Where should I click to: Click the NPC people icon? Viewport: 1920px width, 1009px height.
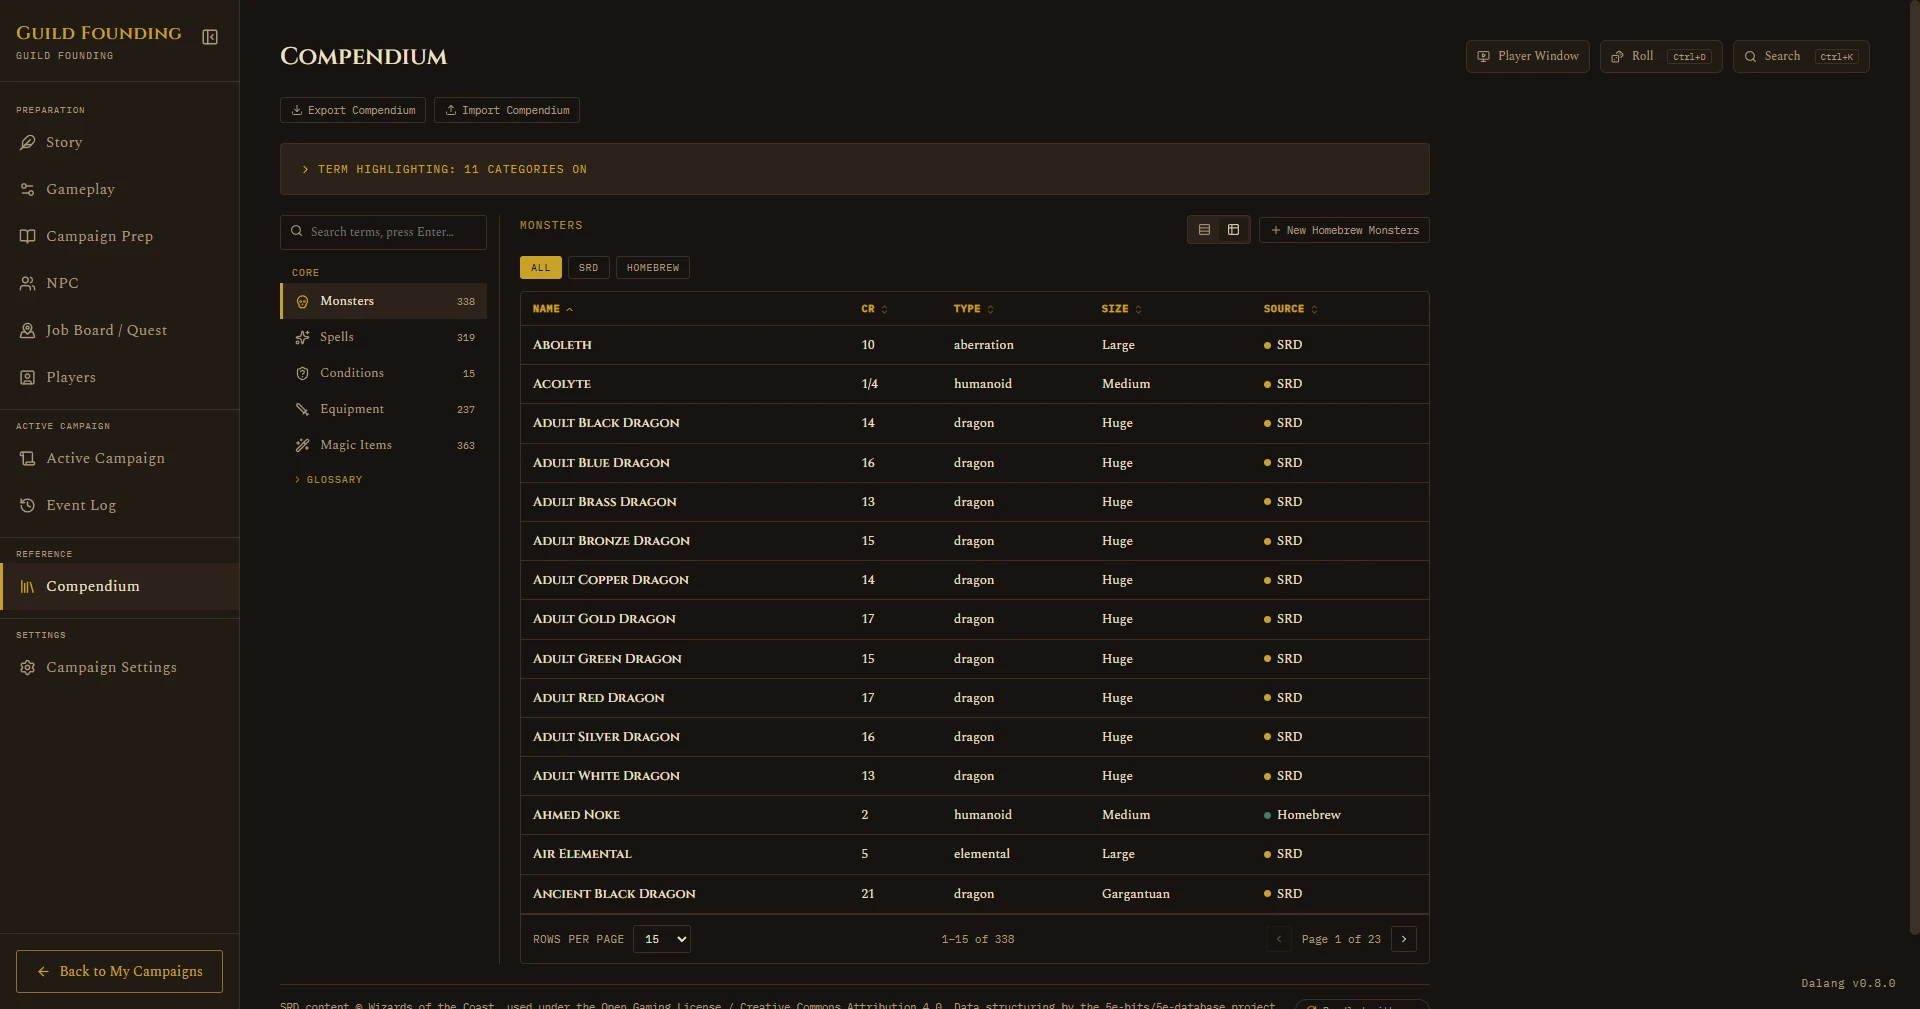point(27,283)
